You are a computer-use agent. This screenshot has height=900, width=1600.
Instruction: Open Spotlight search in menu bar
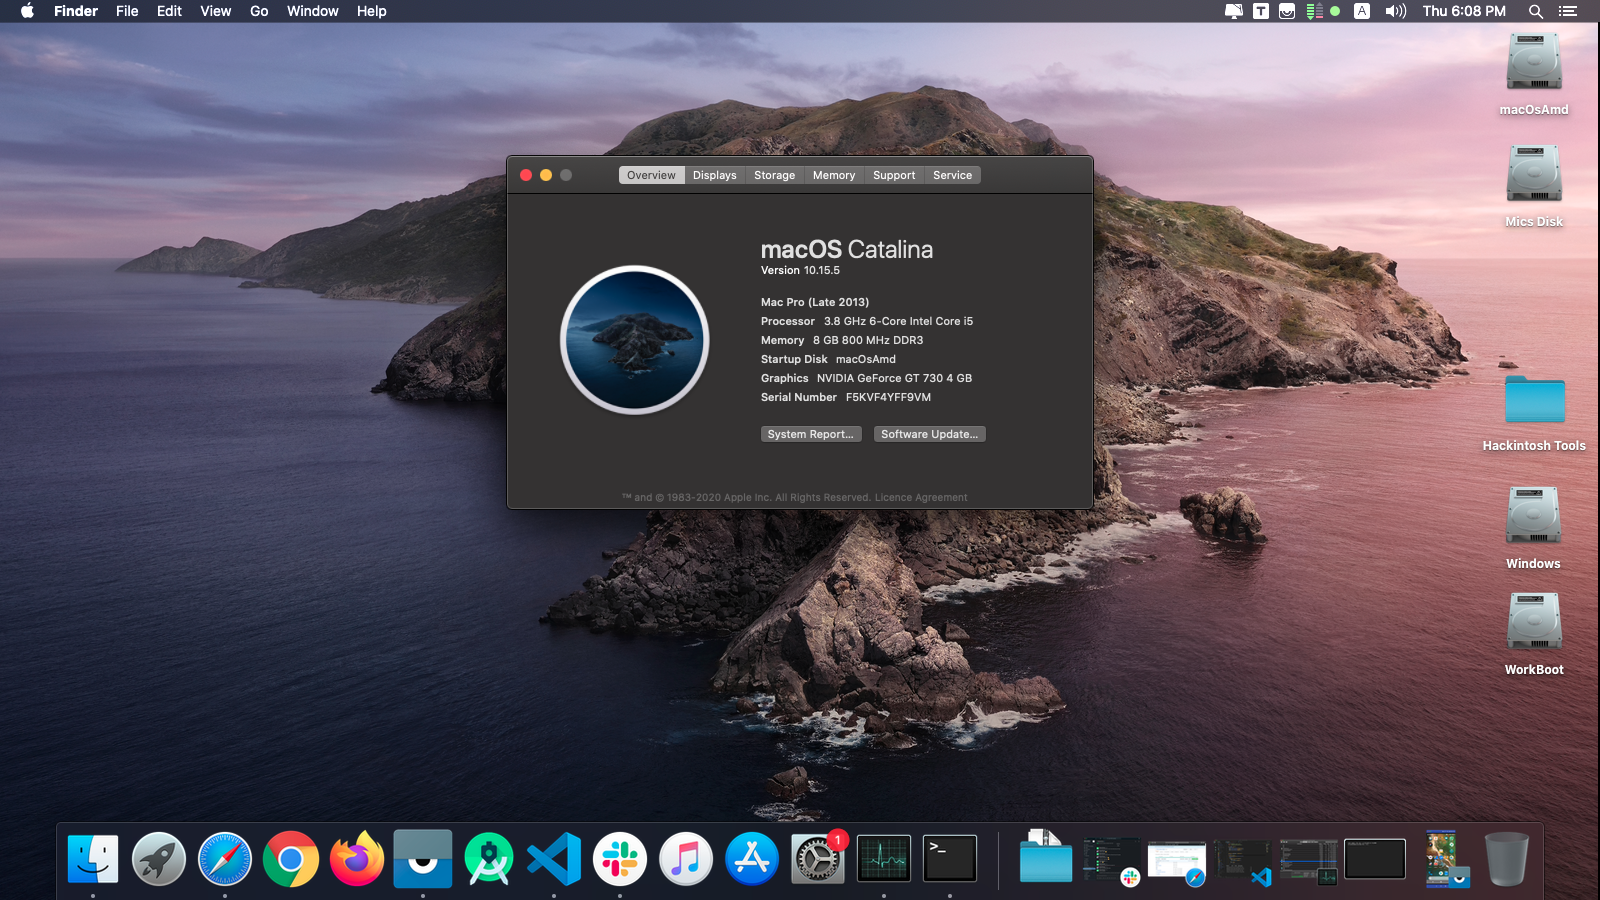(1536, 11)
